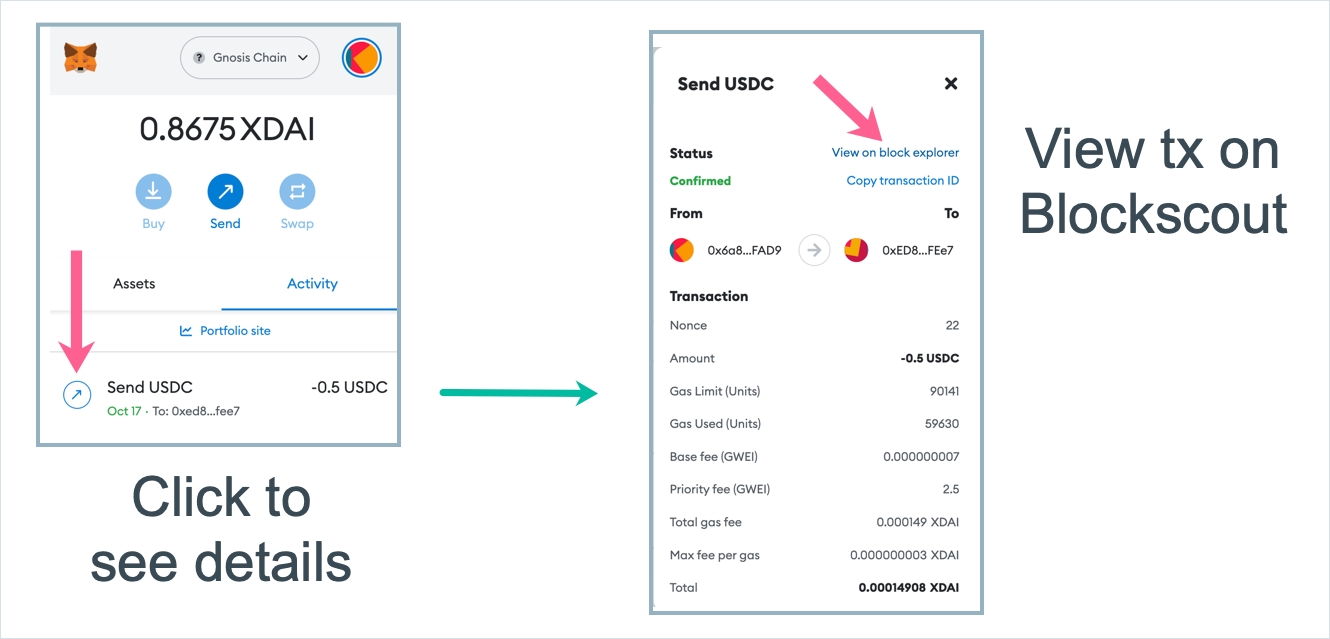Click the recipient address 0xED8...FEe7
Screen dimensions: 1330x639
(918, 251)
